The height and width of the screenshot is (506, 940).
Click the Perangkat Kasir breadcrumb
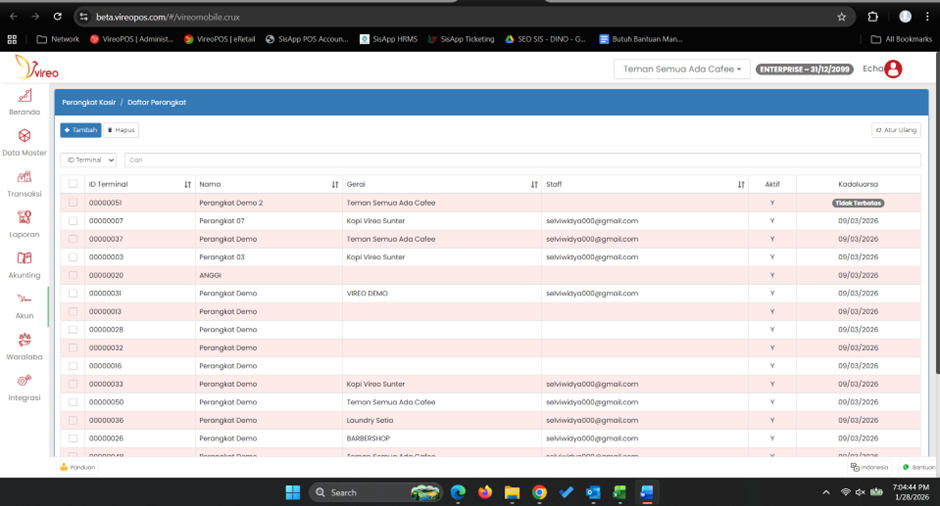point(89,102)
